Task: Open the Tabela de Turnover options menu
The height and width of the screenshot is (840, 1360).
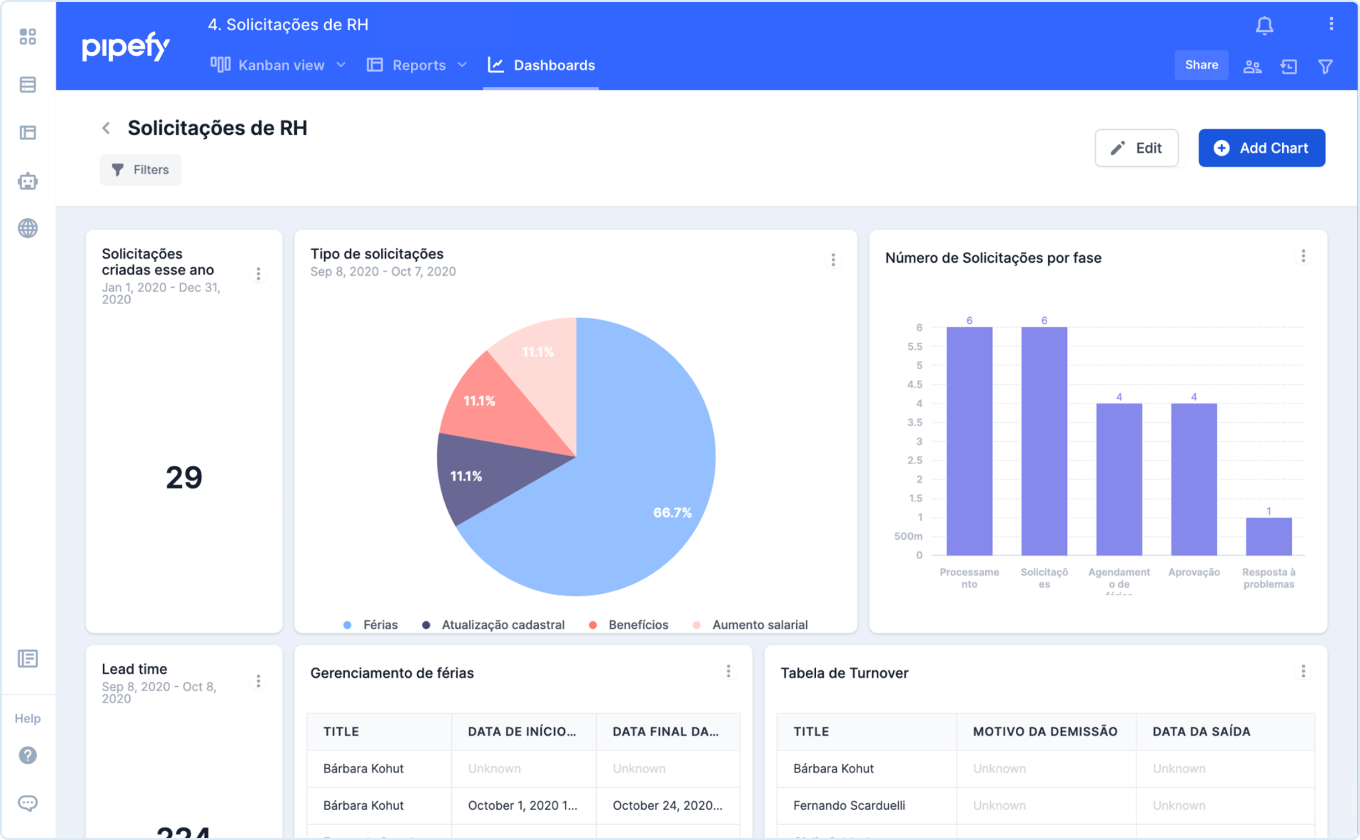Action: click(x=1303, y=672)
